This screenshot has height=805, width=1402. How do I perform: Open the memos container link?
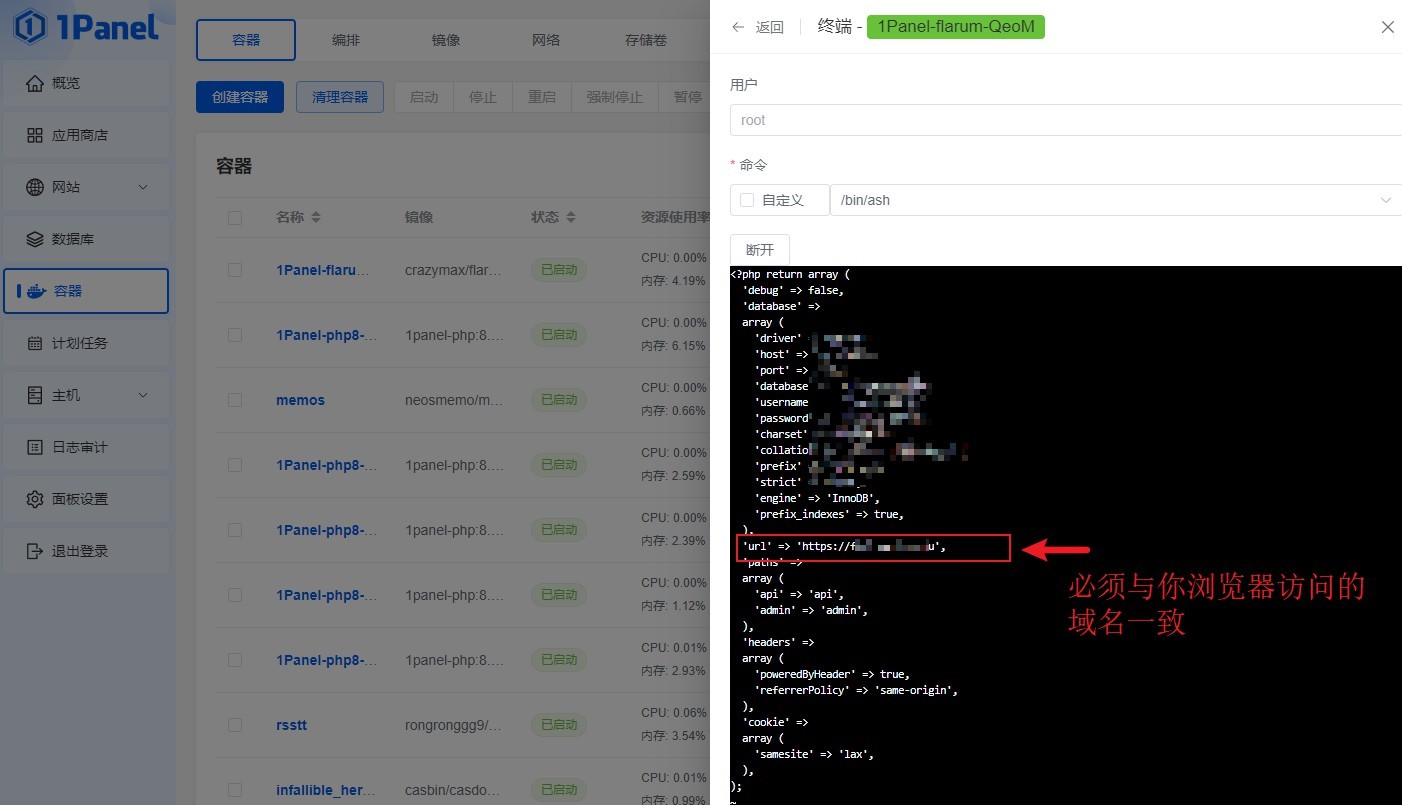300,400
